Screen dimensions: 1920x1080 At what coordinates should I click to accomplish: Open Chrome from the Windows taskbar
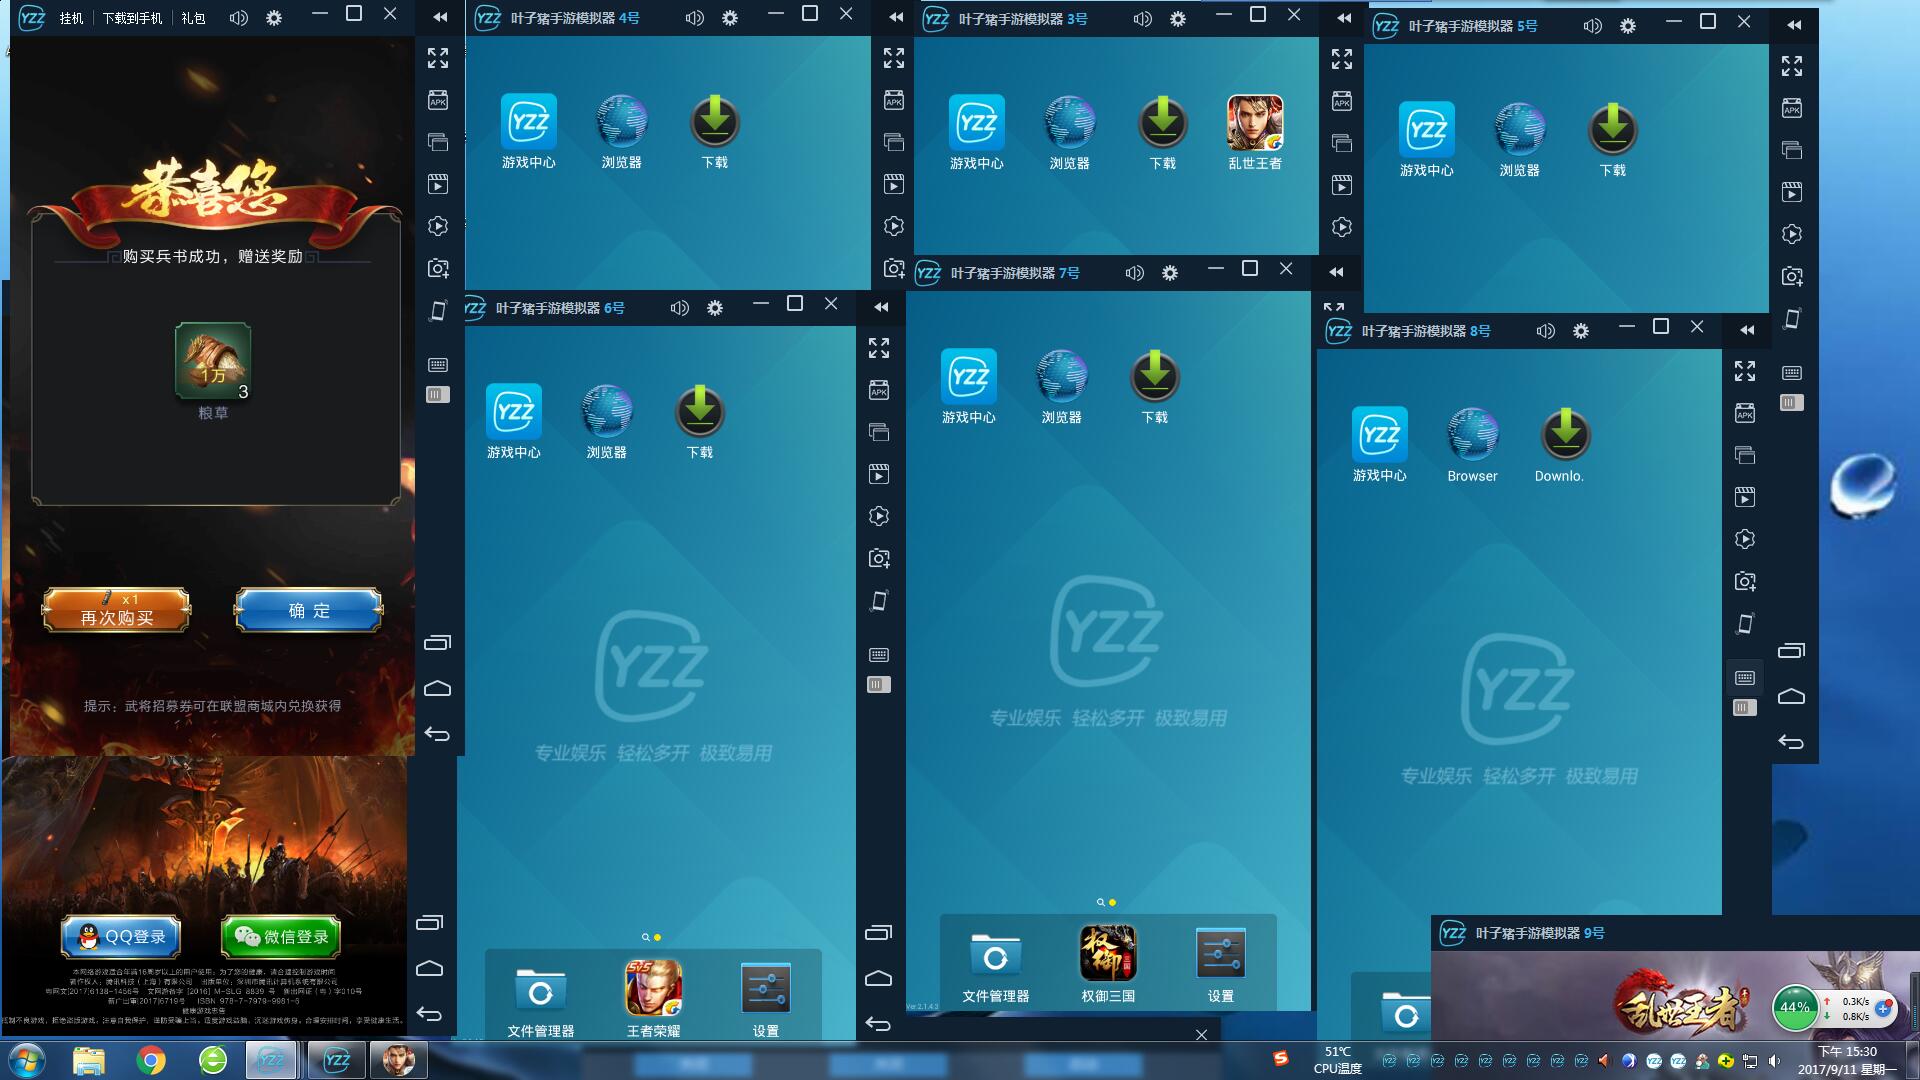click(x=151, y=1060)
